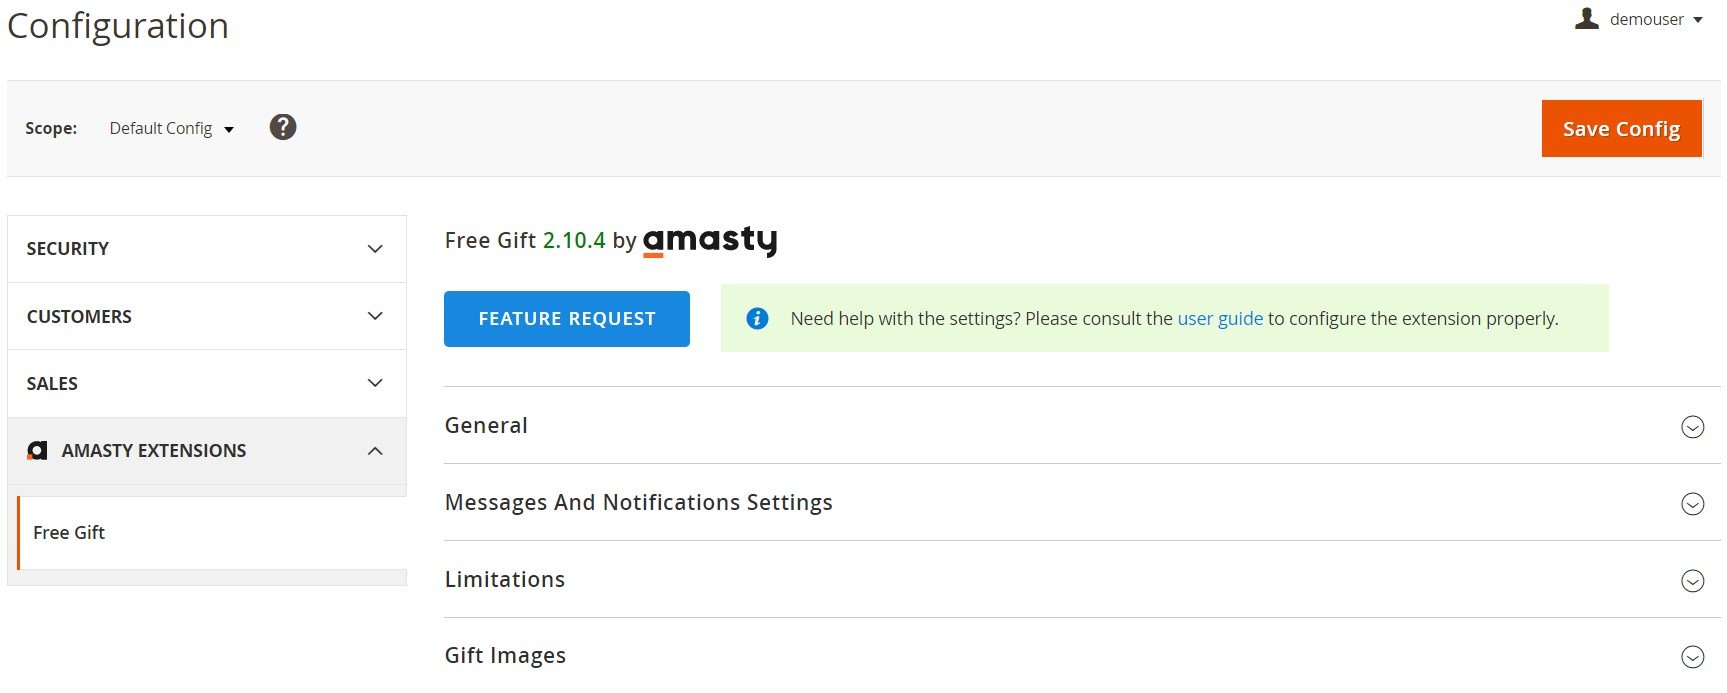Open demouser account dropdown arrow
1727x693 pixels.
(x=1698, y=20)
